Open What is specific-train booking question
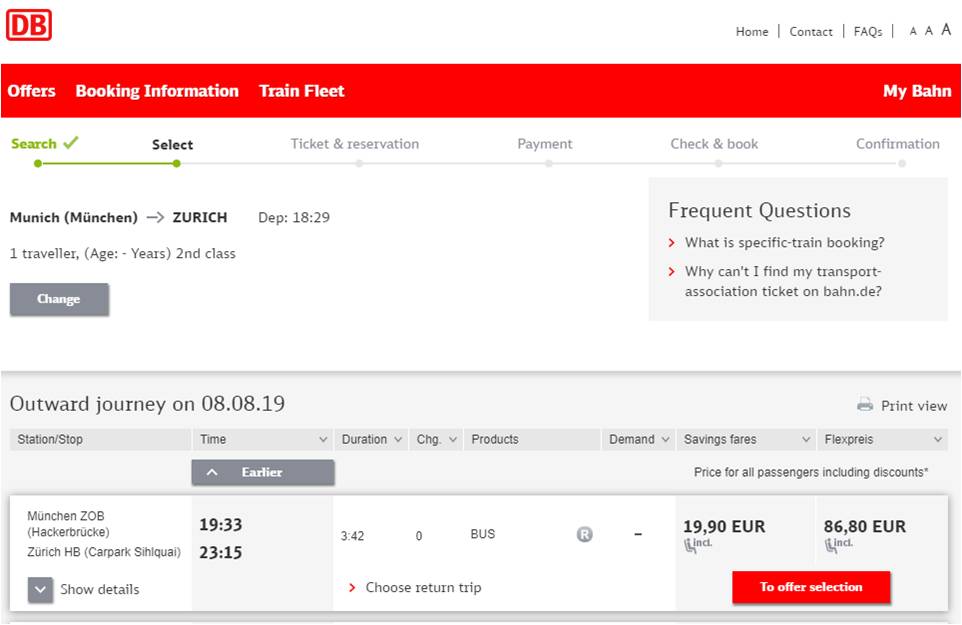The image size is (962, 625). 785,243
